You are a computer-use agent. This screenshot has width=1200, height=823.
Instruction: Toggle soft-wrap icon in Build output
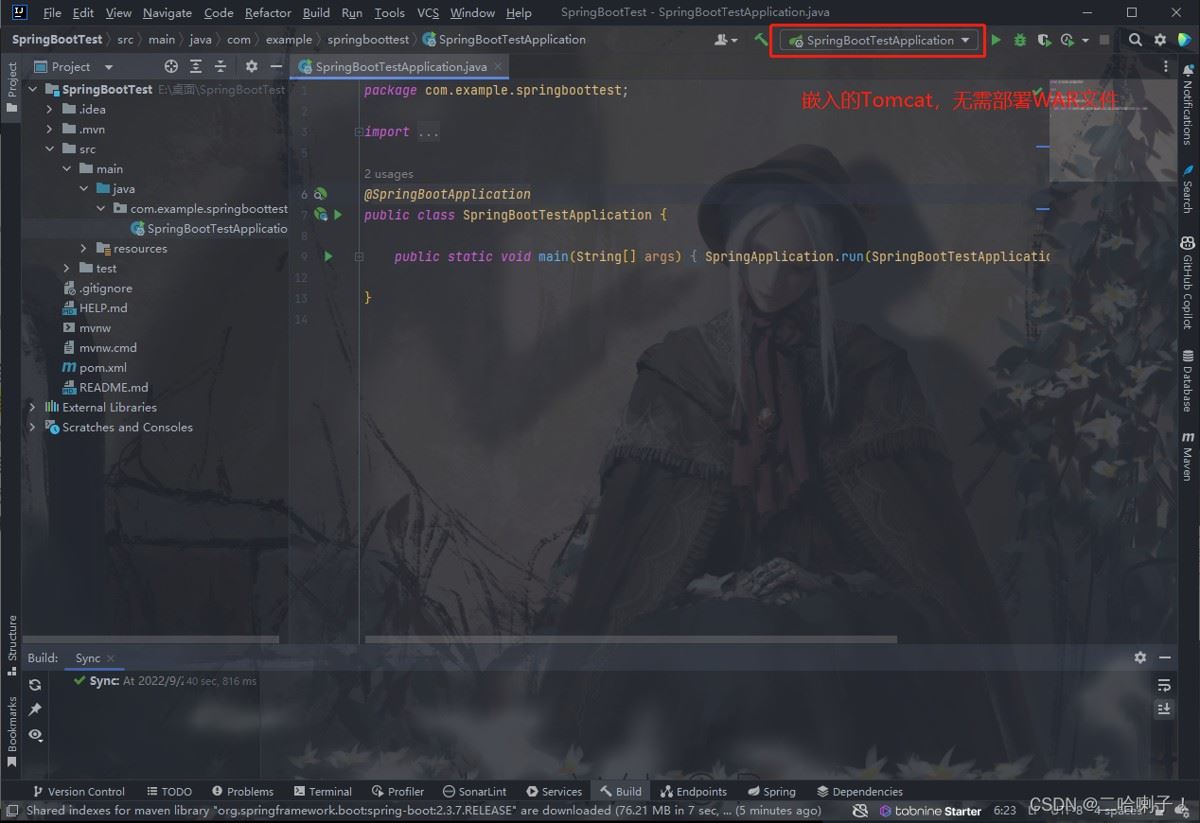click(x=1164, y=685)
